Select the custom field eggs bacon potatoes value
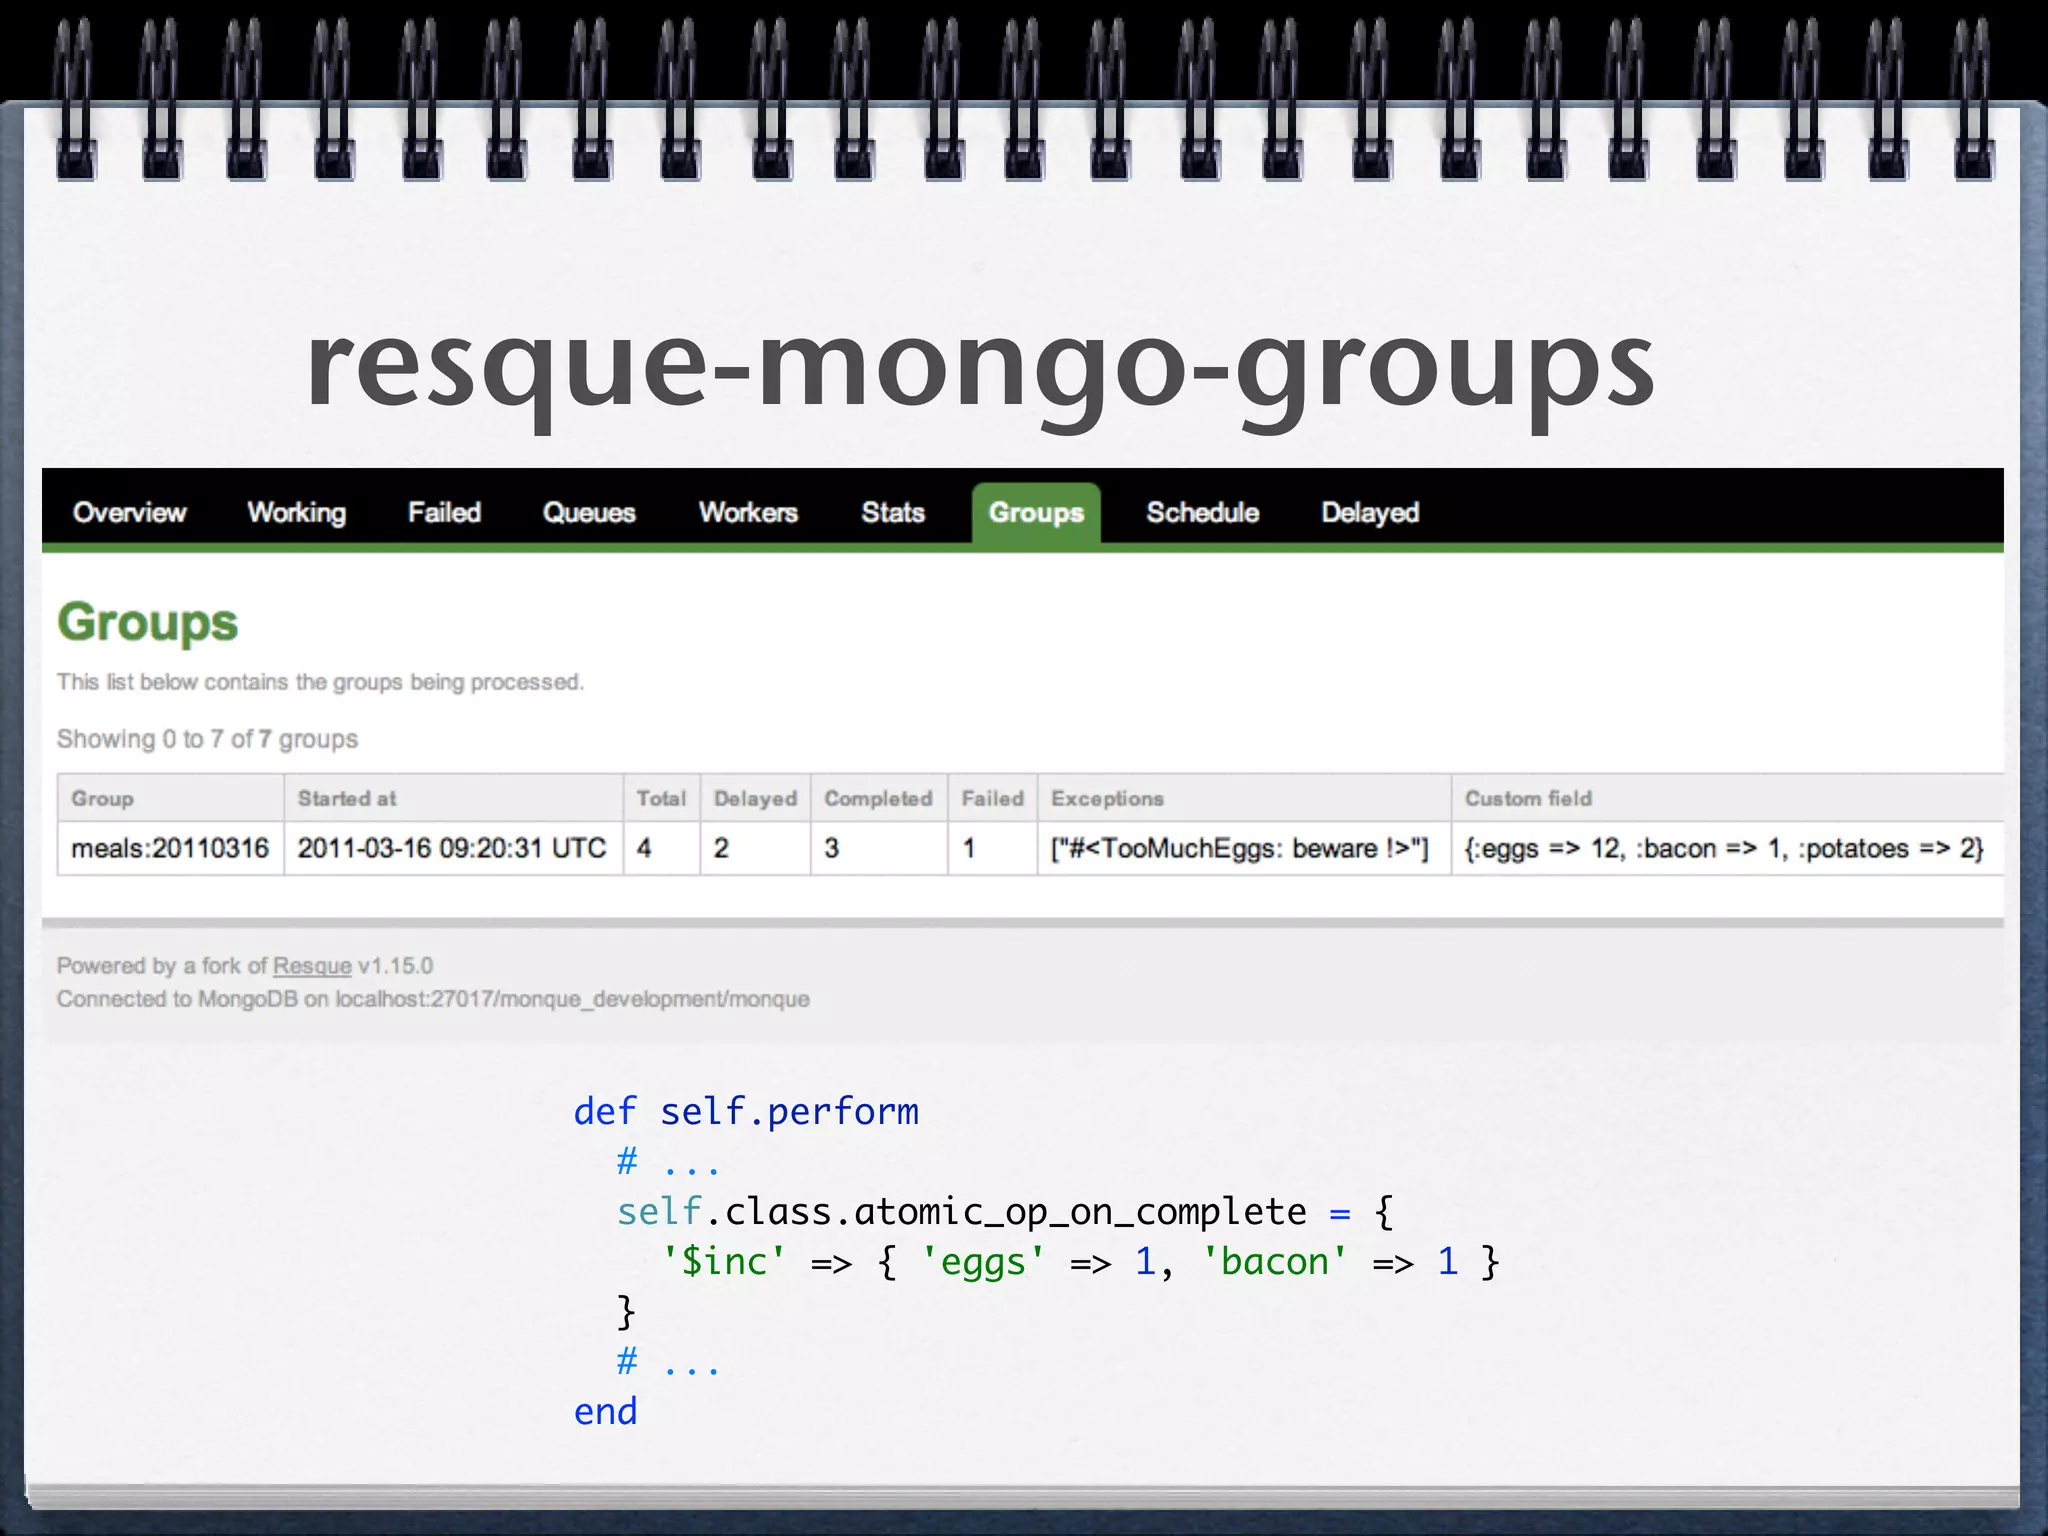 pyautogui.click(x=1726, y=849)
